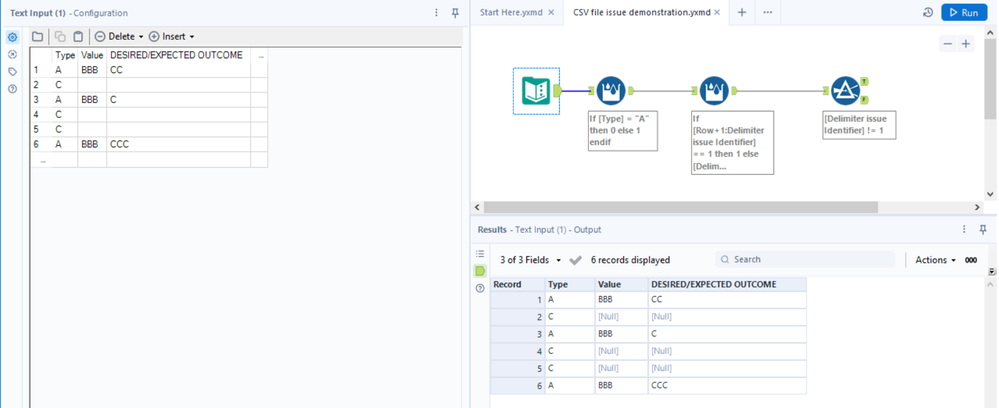Open Results panel options kebab menu
The width and height of the screenshot is (999, 408).
pyautogui.click(x=964, y=230)
